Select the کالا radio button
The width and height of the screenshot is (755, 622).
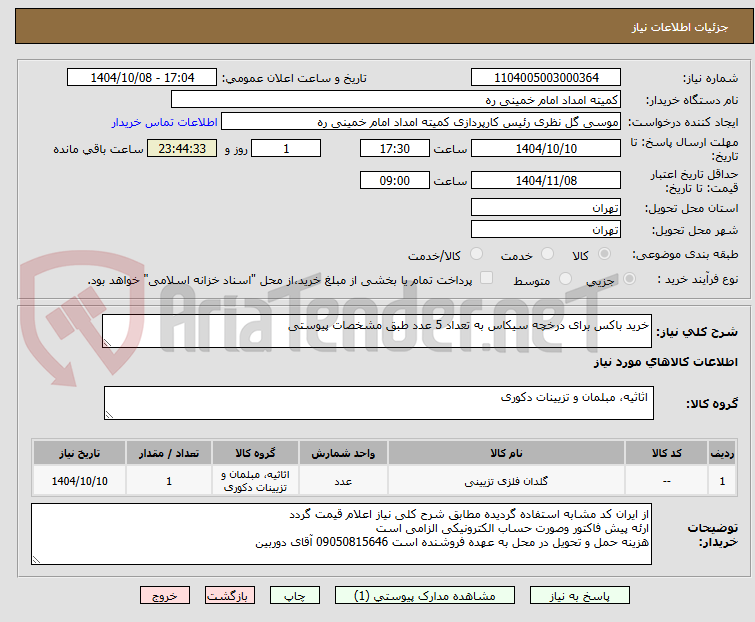pos(604,254)
